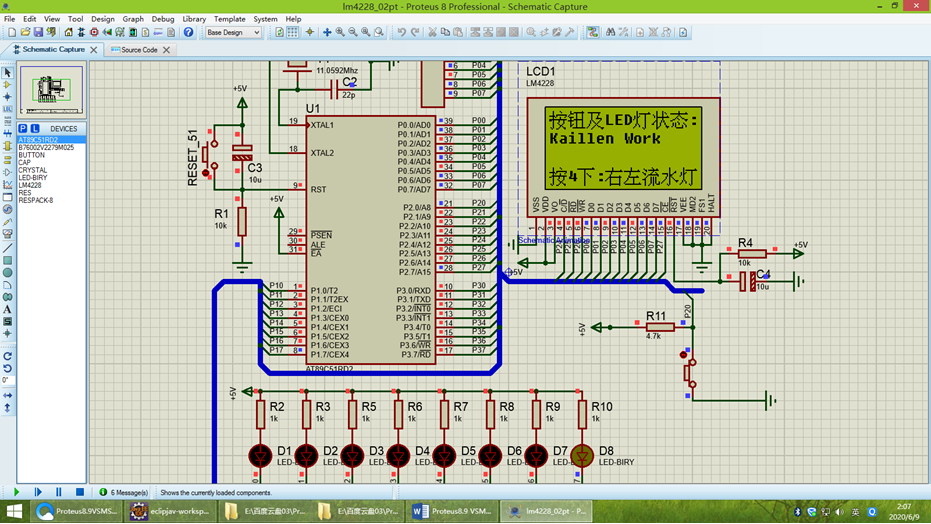Open the Windows Start button
Screen dimensions: 931x524
click(x=14, y=511)
